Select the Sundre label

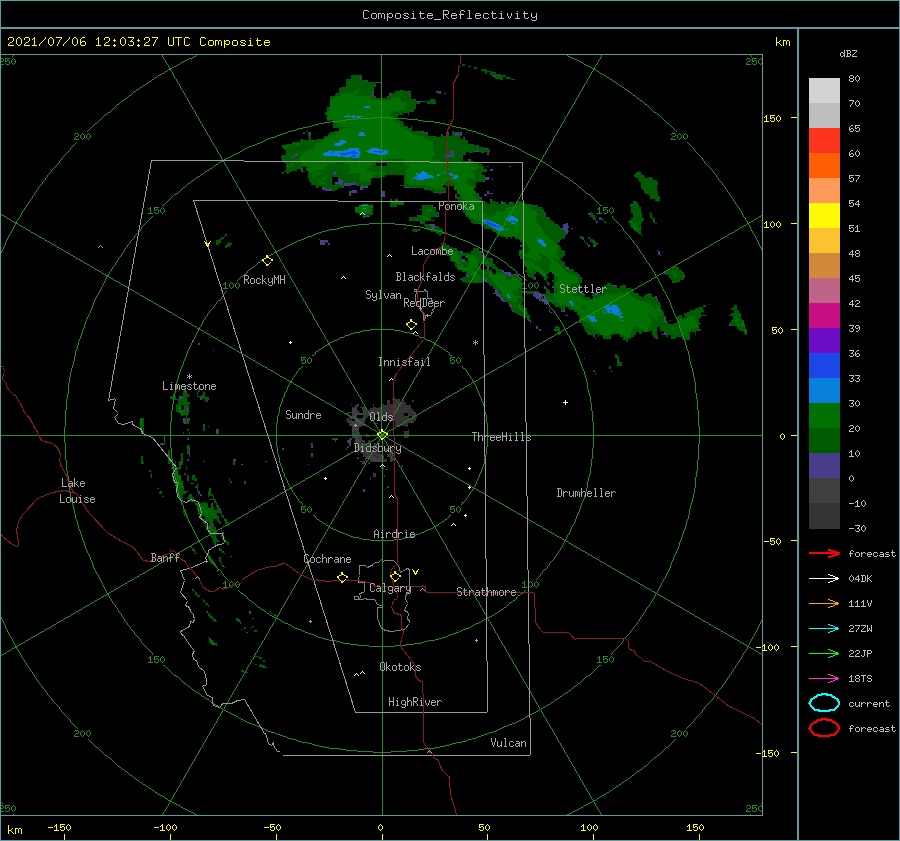(303, 414)
